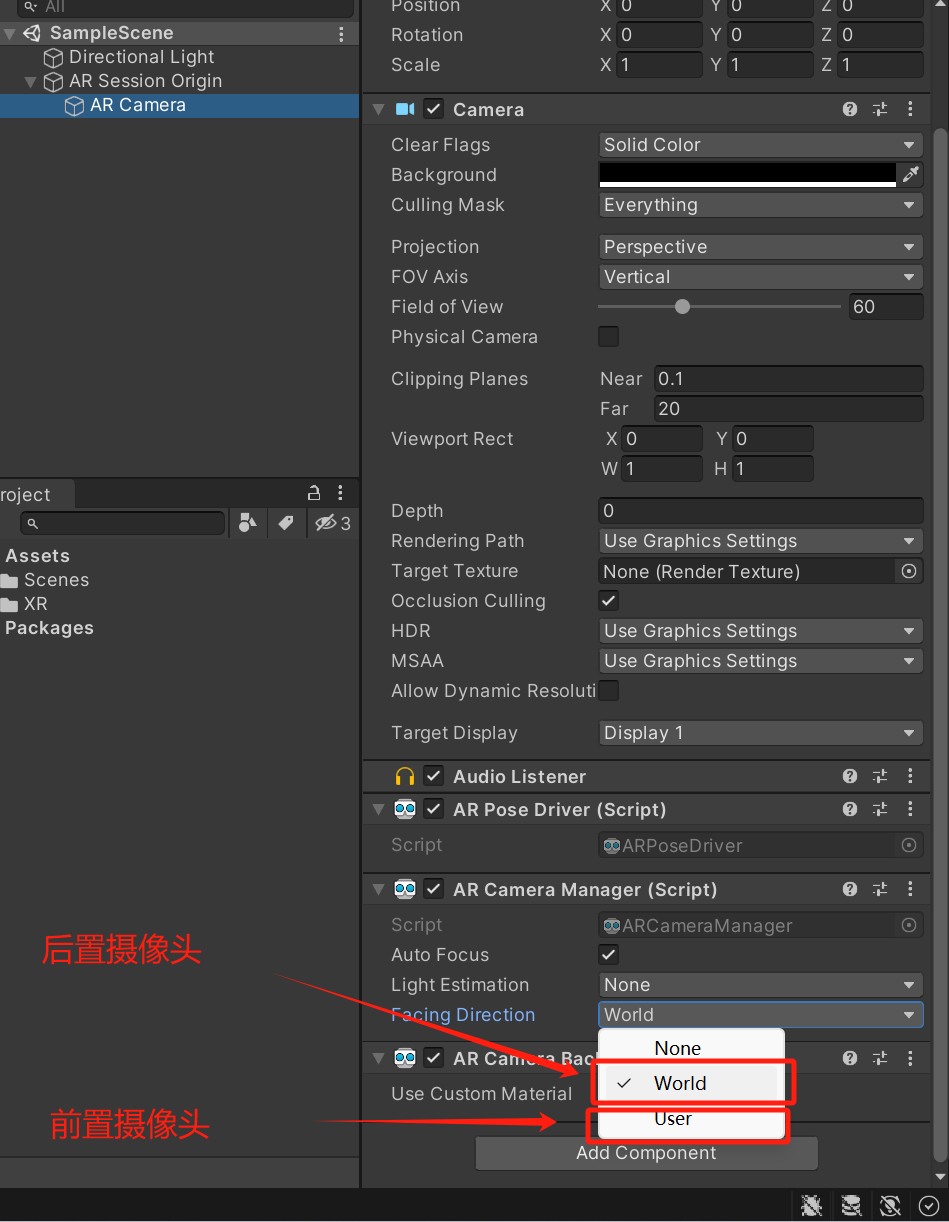Click the Field of View slider
Viewport: 949px width, 1222px height.
point(719,307)
